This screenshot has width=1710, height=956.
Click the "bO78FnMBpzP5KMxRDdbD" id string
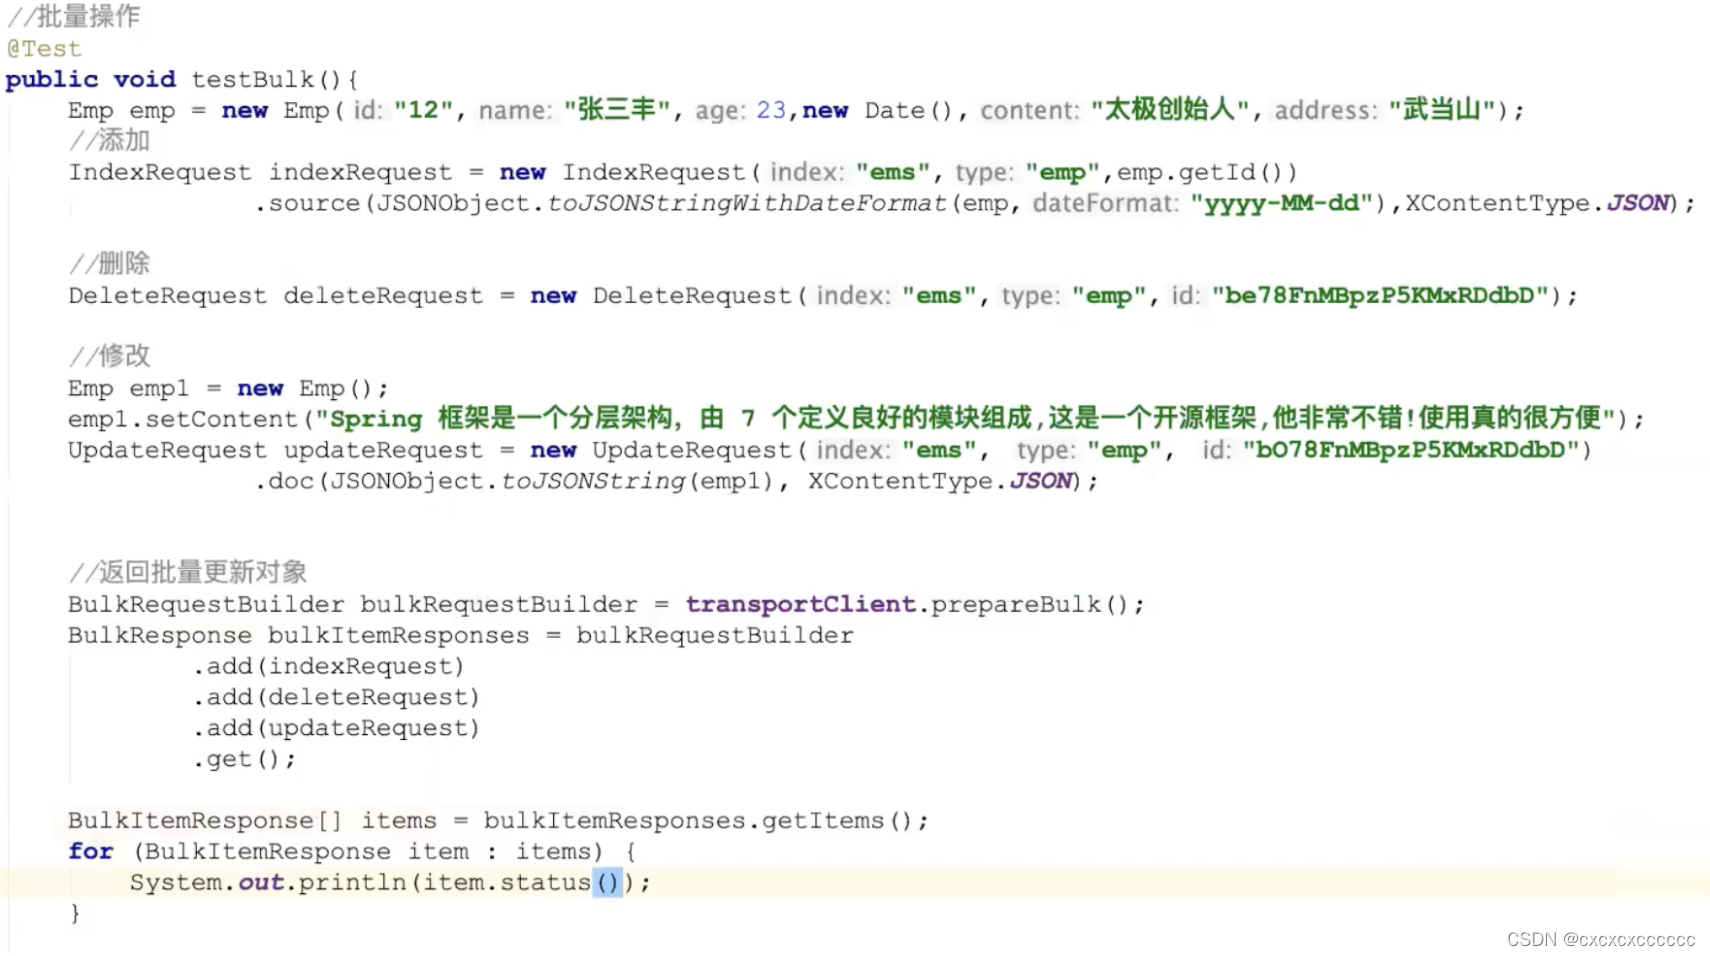click(x=1411, y=450)
